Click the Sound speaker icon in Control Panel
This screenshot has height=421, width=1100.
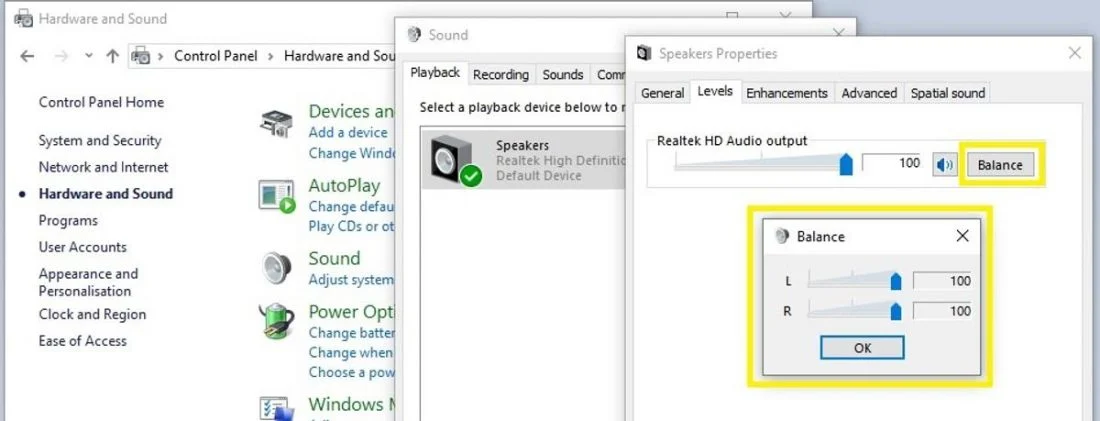(277, 267)
